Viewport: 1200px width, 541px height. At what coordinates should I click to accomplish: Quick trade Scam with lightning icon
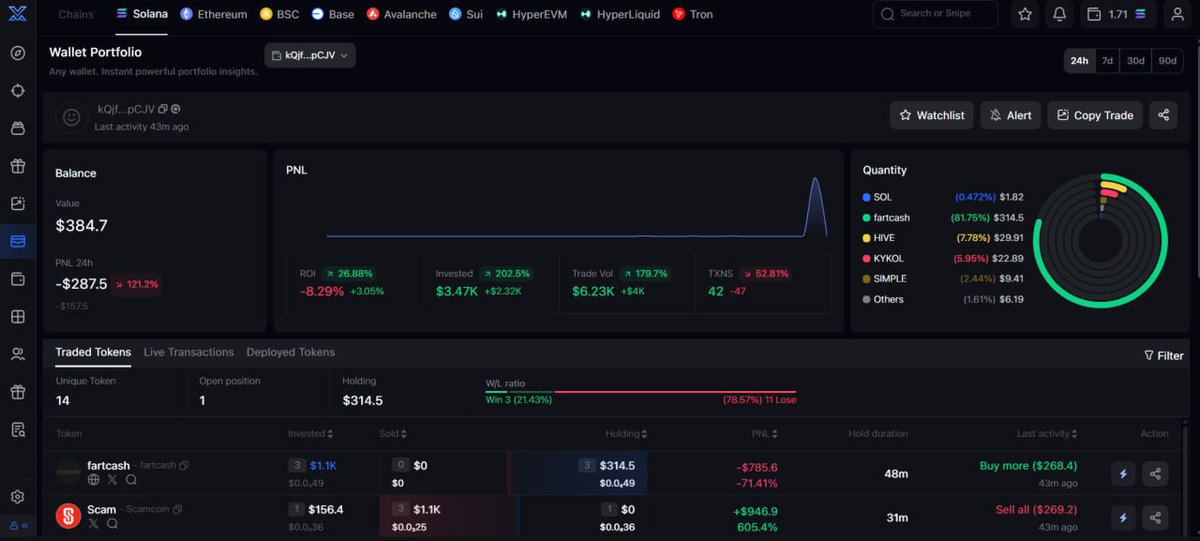[x=1123, y=517]
